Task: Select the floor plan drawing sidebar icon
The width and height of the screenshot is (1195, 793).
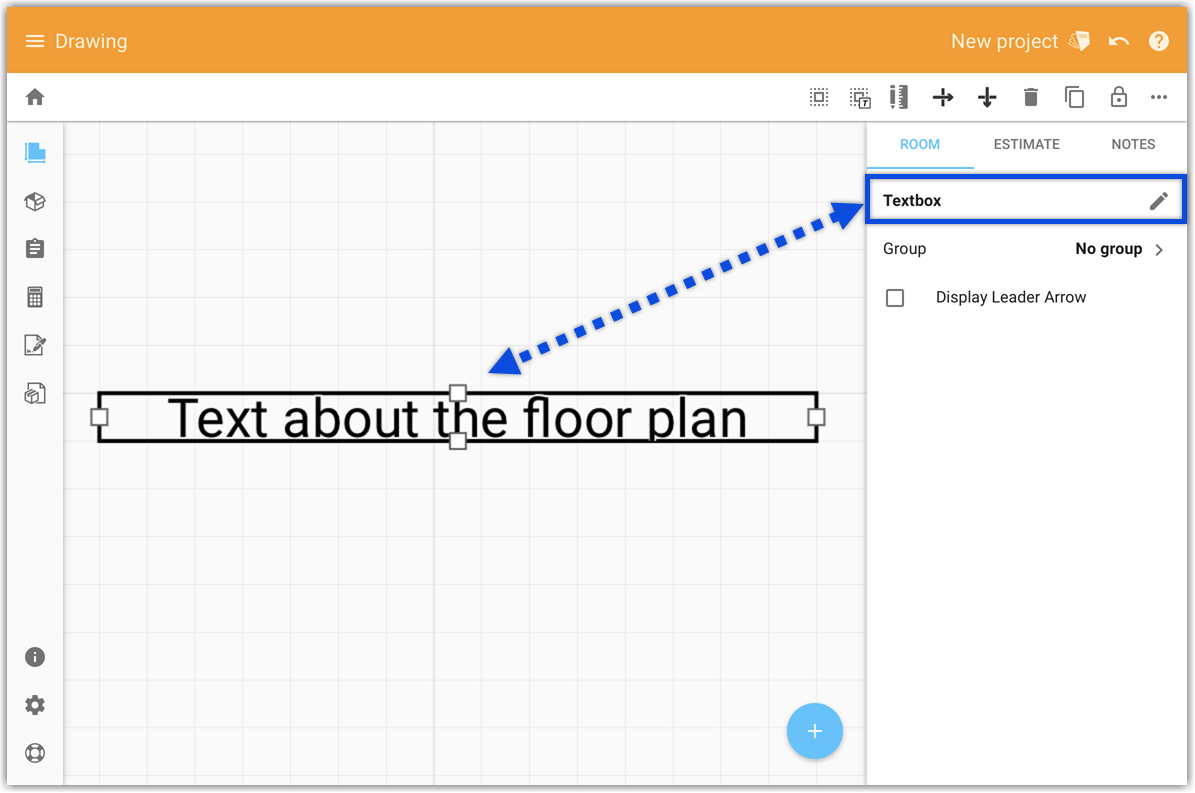Action: pos(35,153)
